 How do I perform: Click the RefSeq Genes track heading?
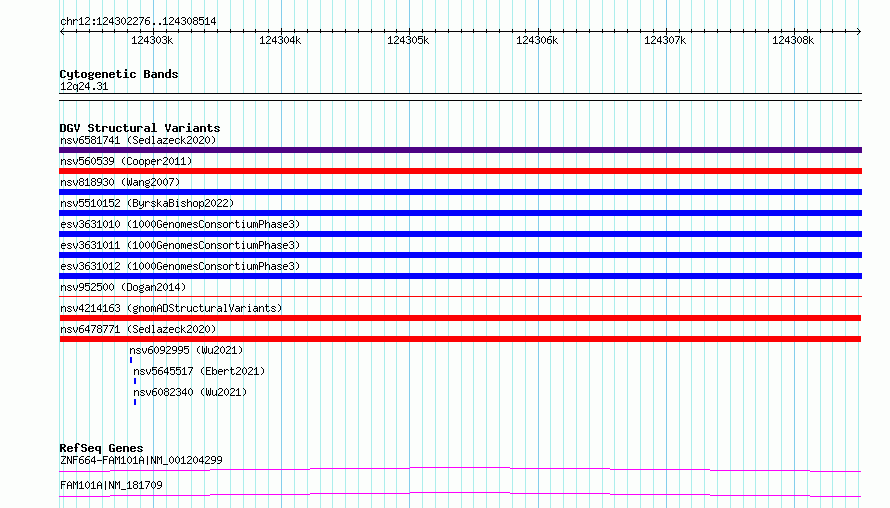coord(101,448)
